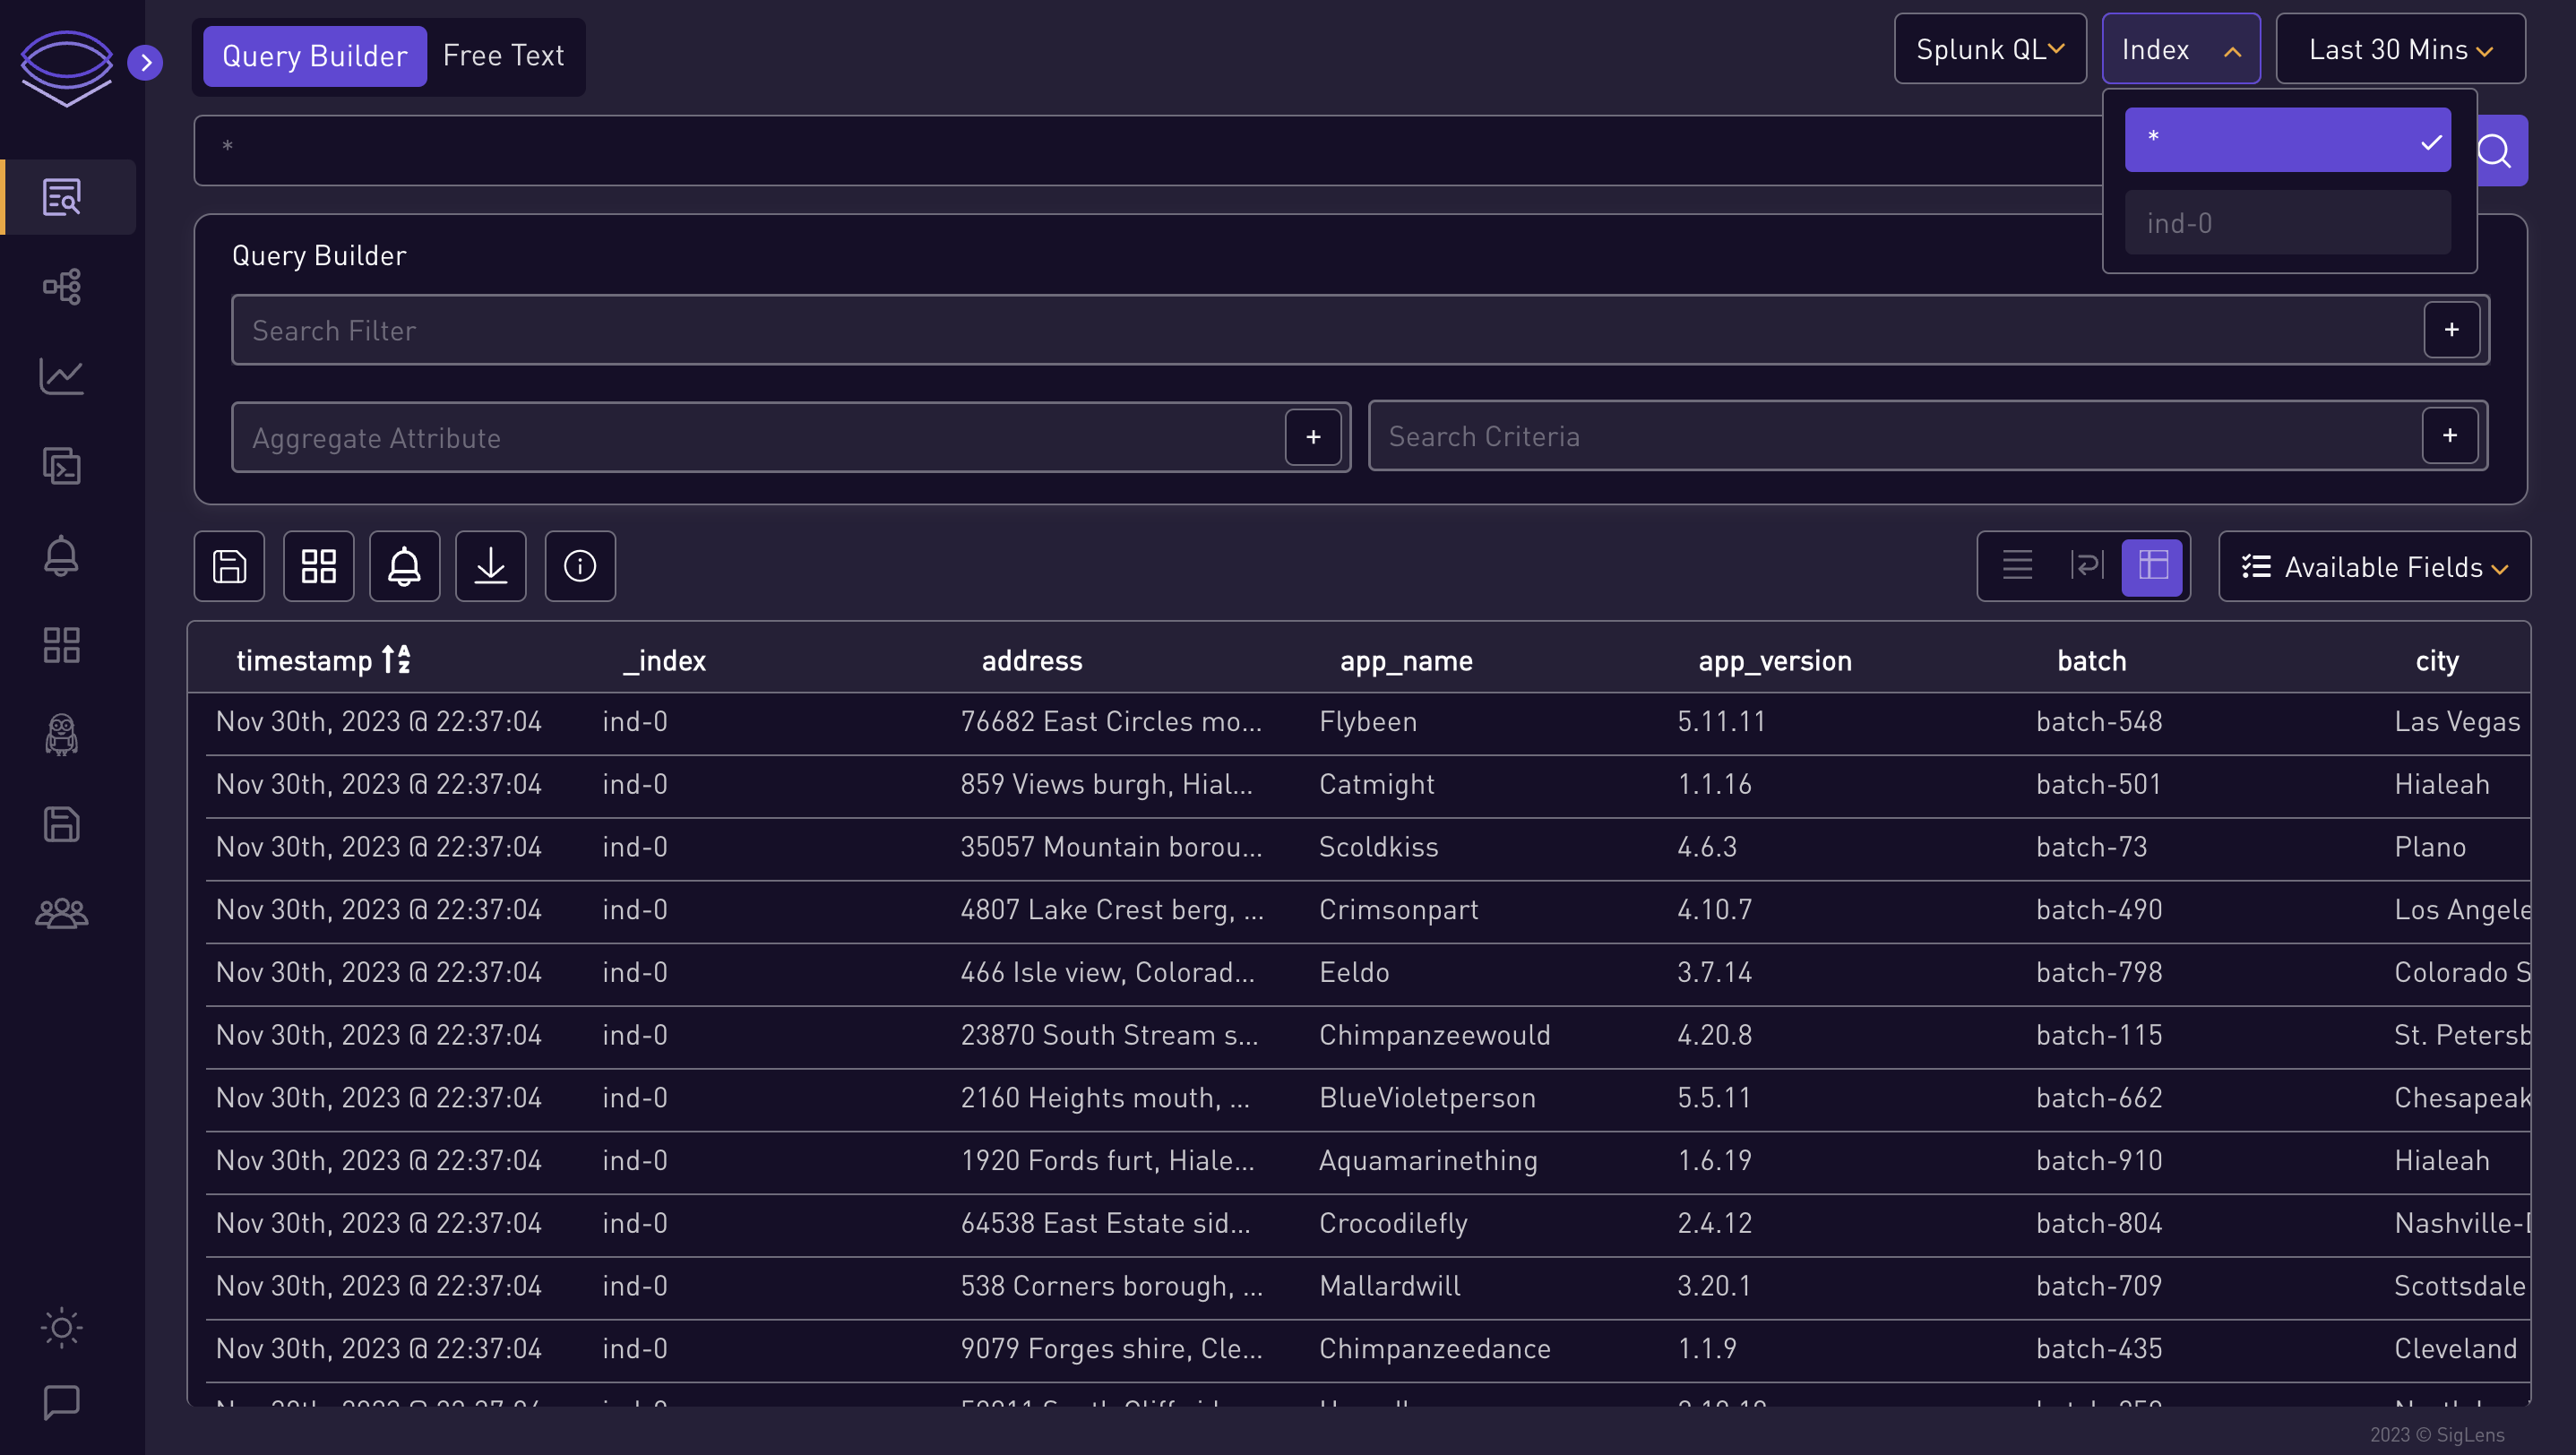This screenshot has width=2576, height=1455.
Task: Select the ind-0 index option
Action: click(2287, 222)
